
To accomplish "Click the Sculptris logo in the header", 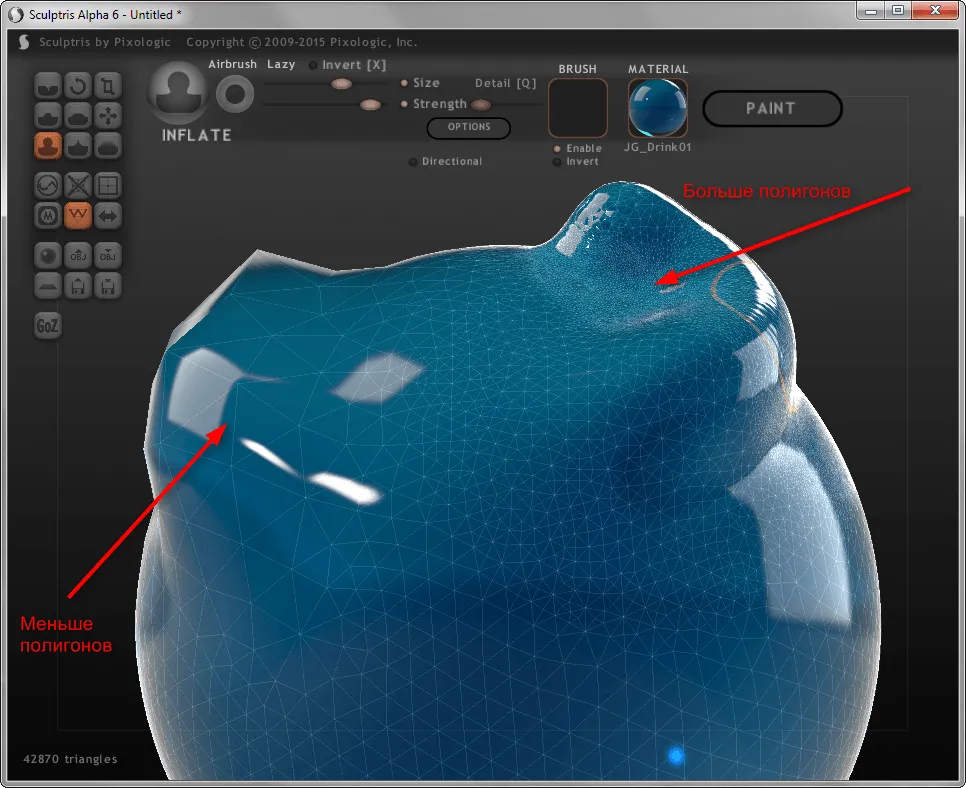I will (24, 43).
